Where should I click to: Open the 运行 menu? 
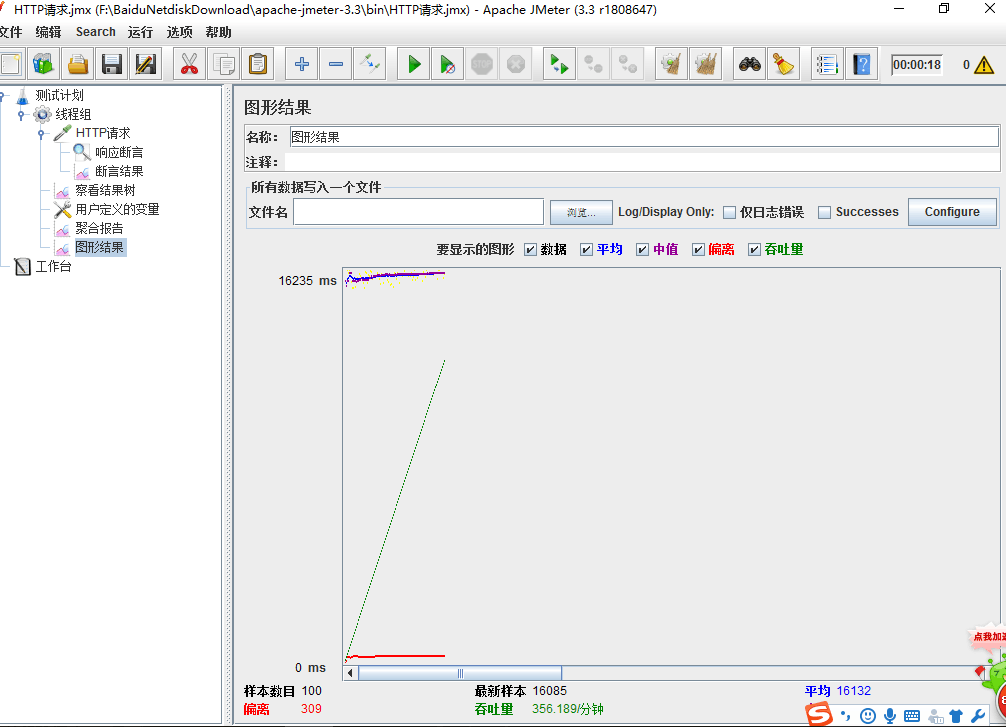click(x=140, y=32)
